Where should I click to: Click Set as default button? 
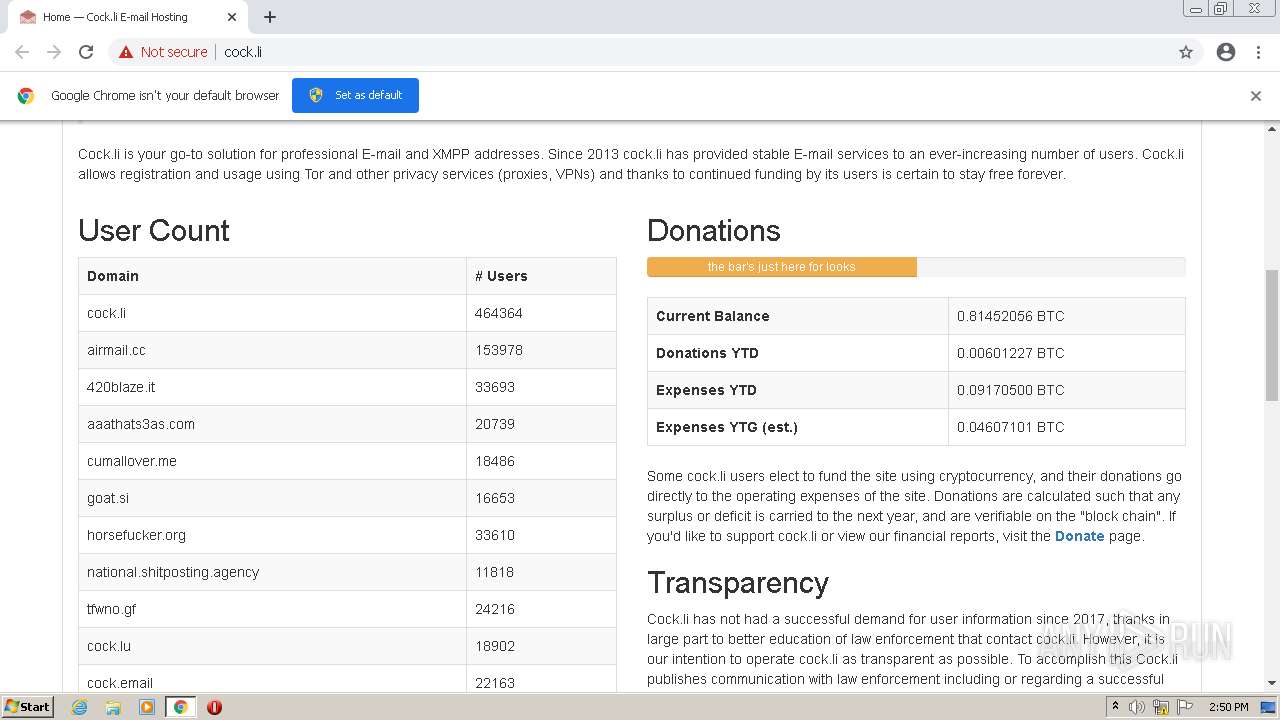[355, 95]
